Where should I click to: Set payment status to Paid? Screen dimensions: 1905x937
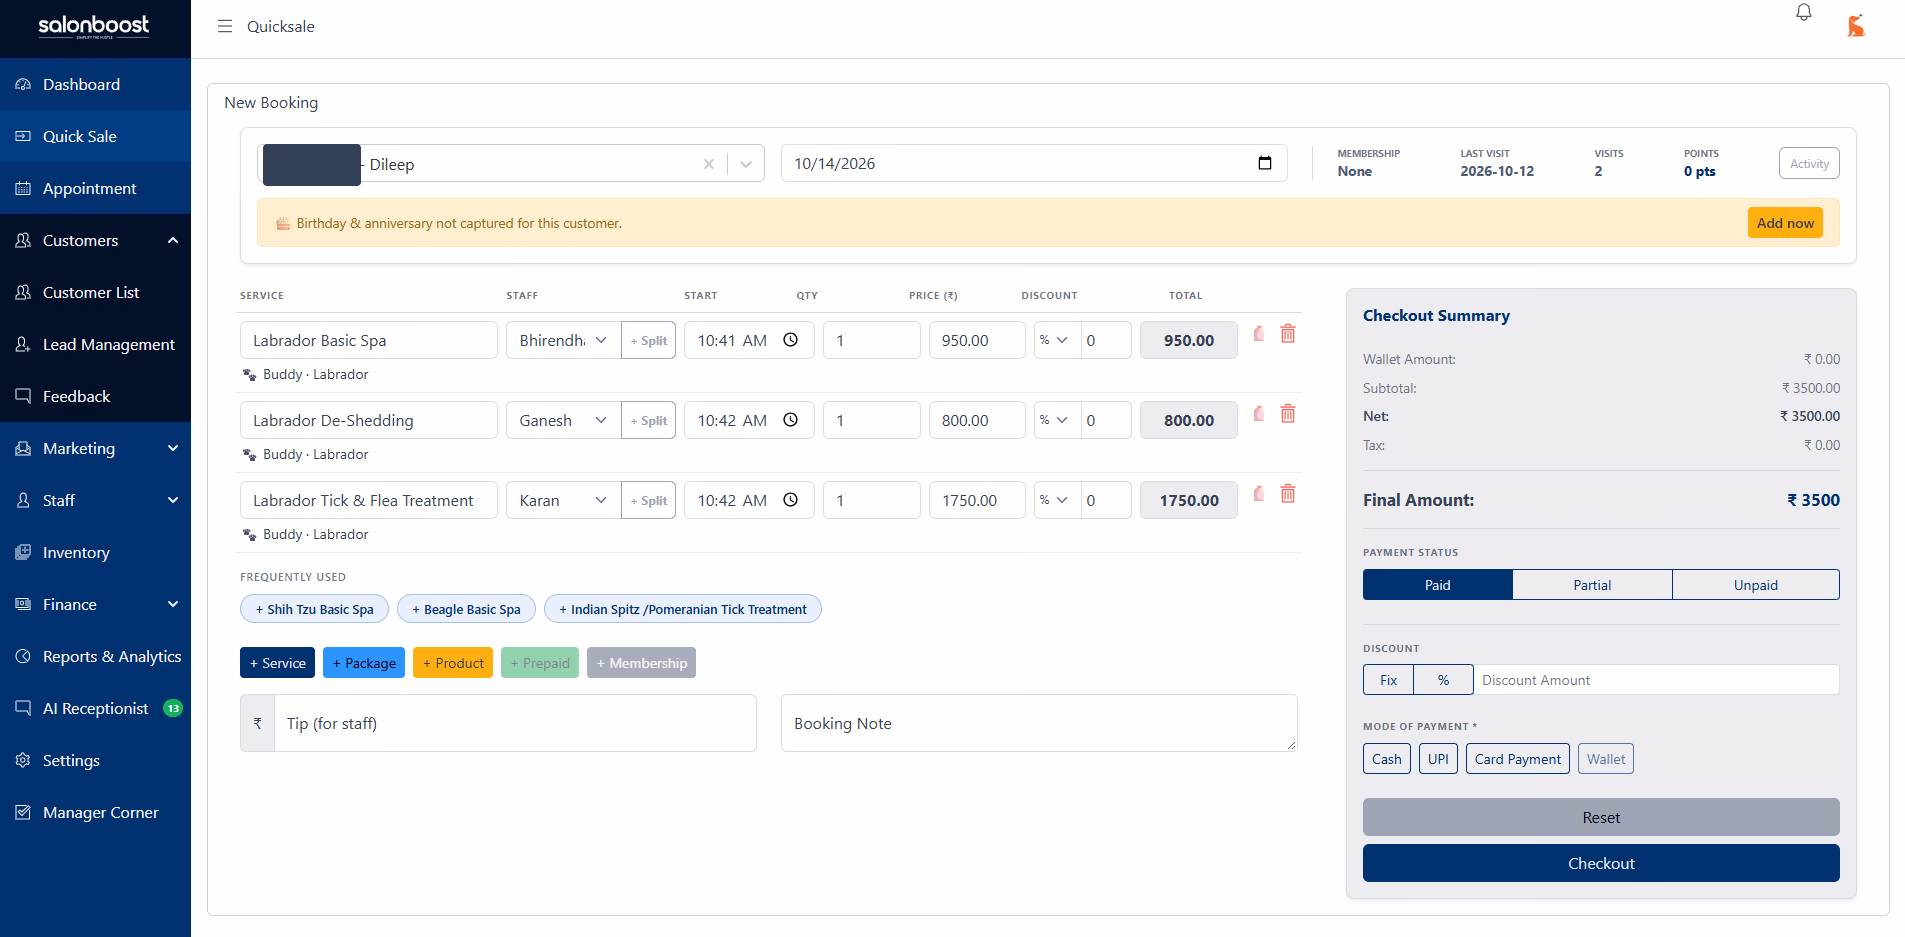click(x=1437, y=585)
